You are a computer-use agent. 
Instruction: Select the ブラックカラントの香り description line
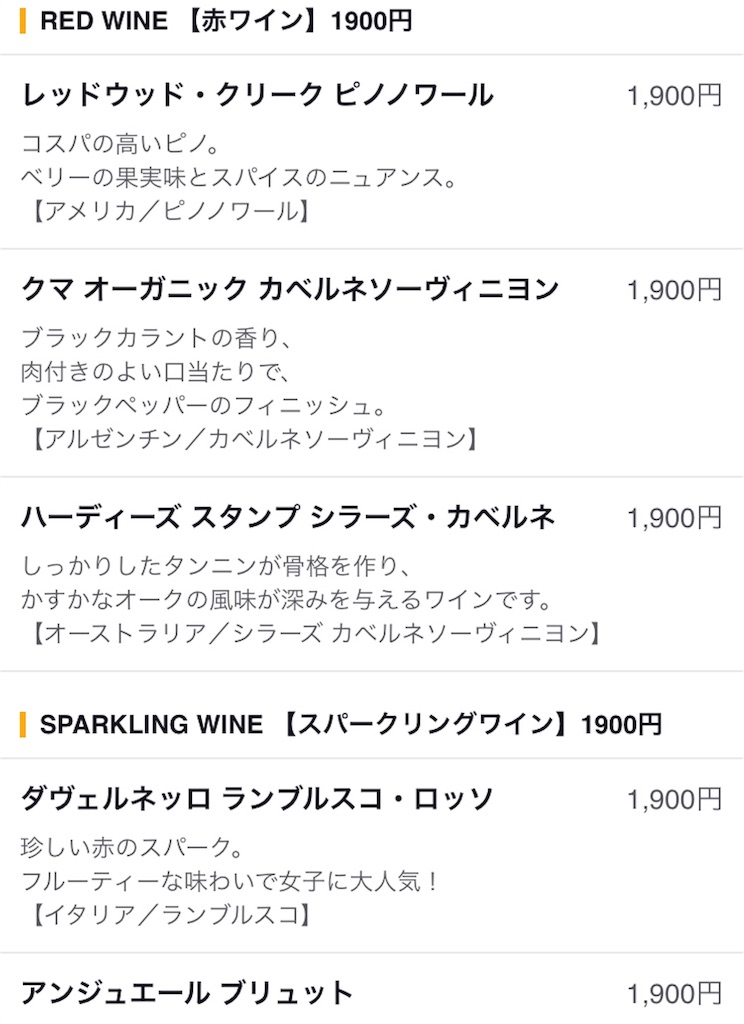156,338
